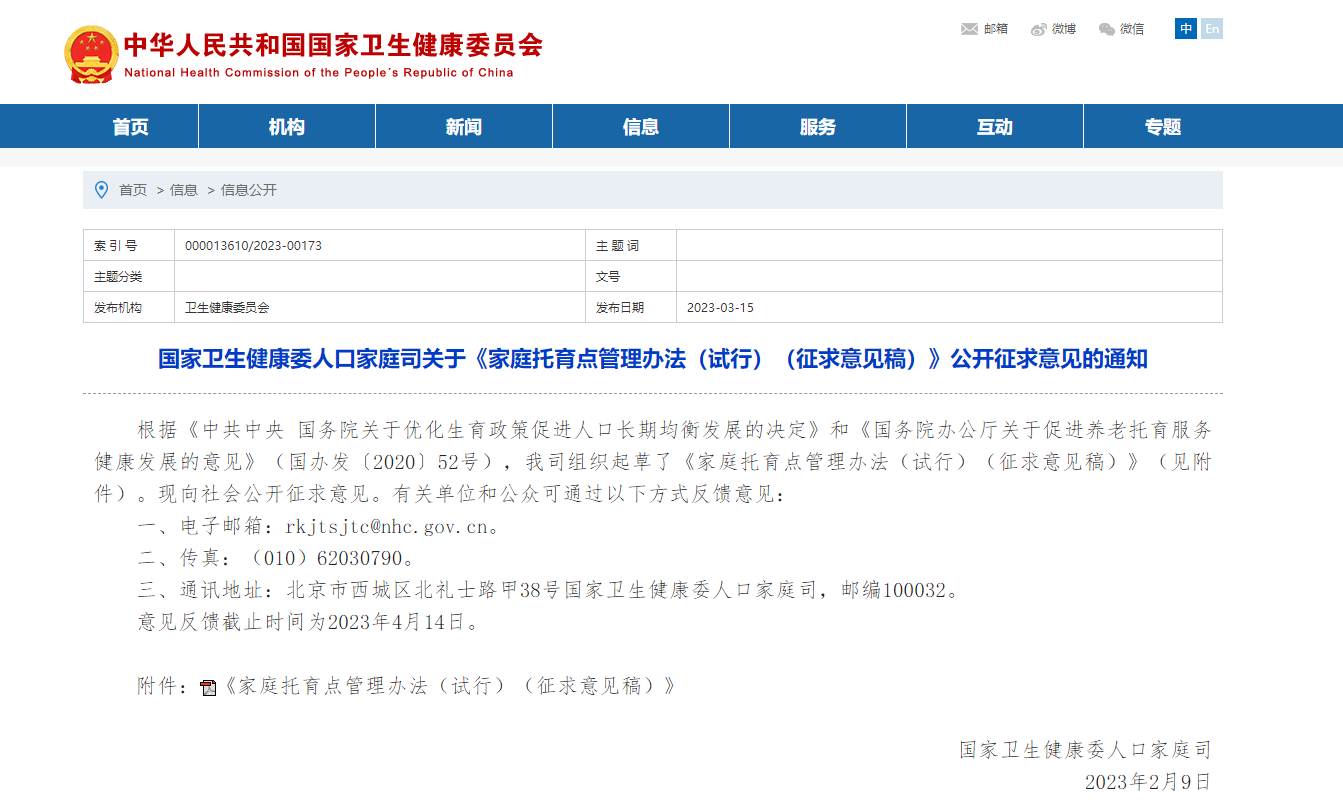Screen dimensions: 1343x800
Task: Click the attachment PDF file icon
Action: coord(208,687)
